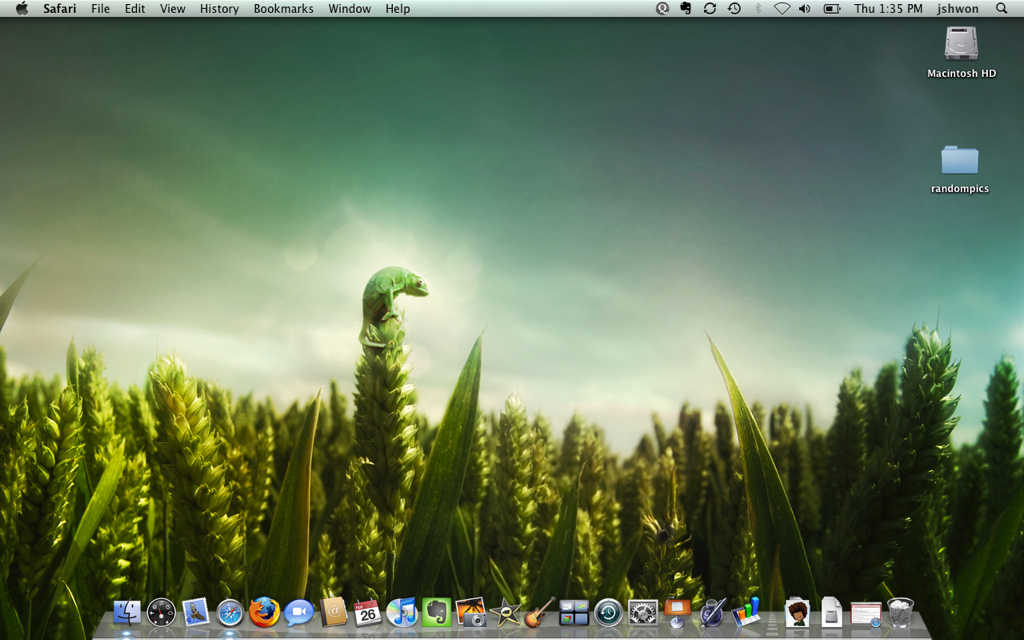Viewport: 1024px width, 640px height.
Task: Click the sync arrows menu bar icon
Action: [x=710, y=8]
